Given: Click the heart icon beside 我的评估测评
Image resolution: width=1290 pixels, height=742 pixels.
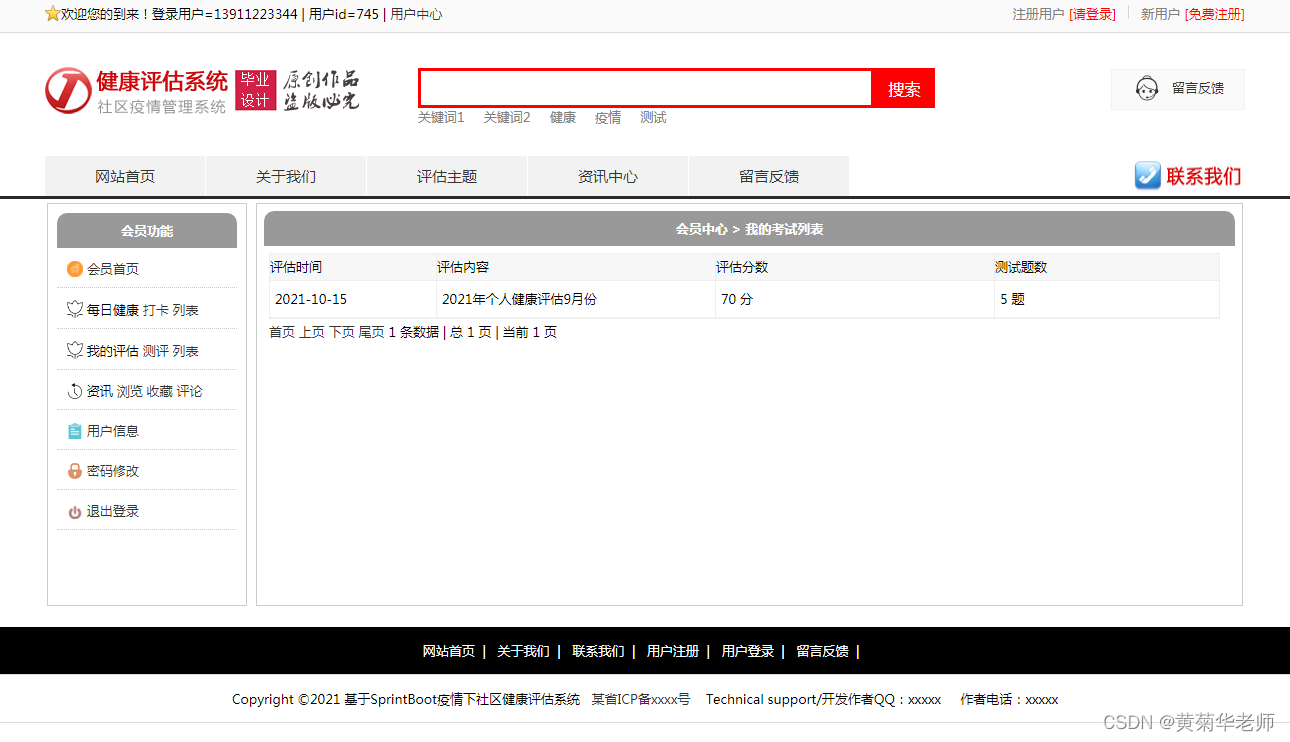Looking at the screenshot, I should (x=74, y=351).
